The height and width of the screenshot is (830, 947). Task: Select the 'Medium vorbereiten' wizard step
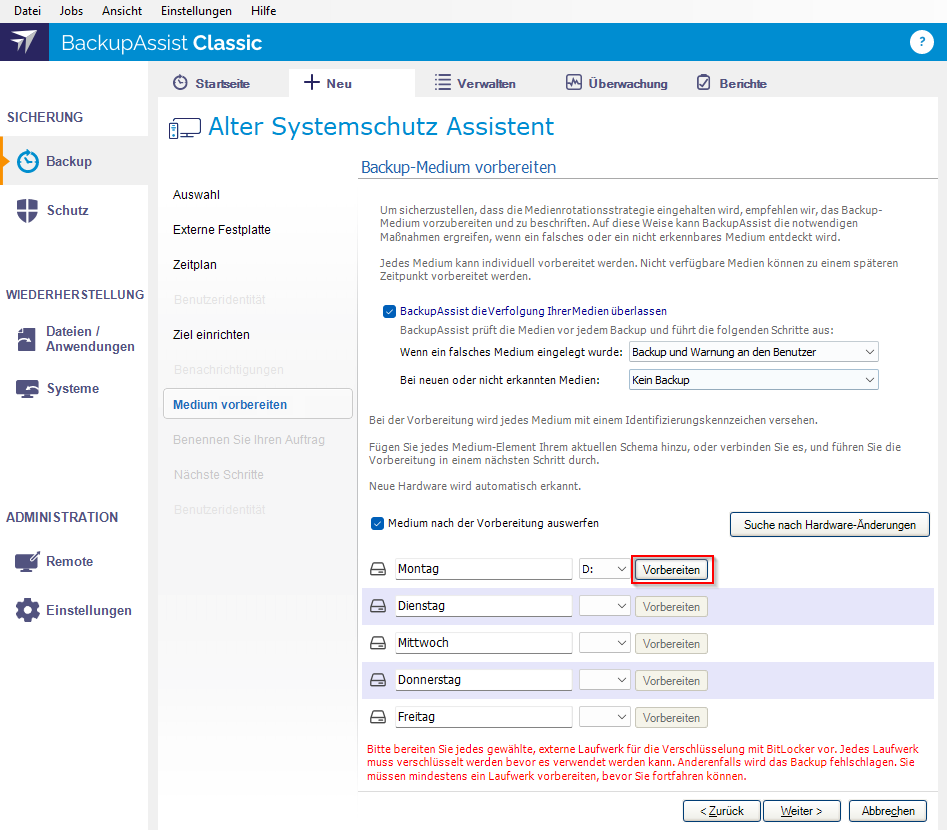(257, 404)
